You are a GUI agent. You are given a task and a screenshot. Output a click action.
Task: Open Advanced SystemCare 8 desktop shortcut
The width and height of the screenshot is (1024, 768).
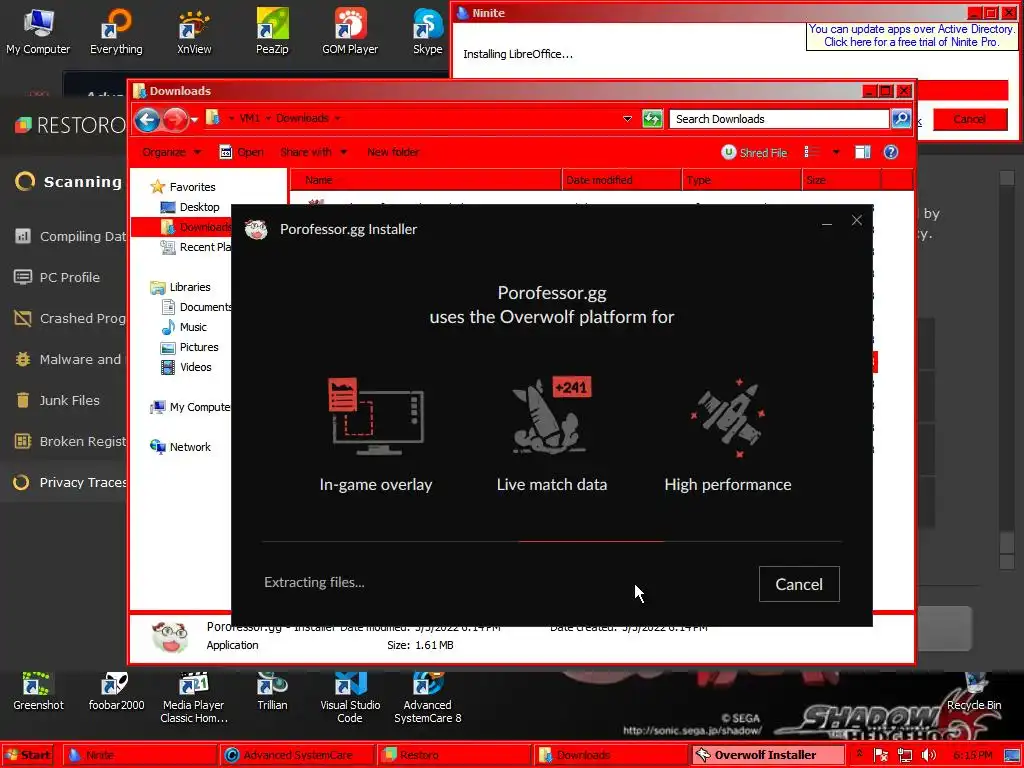428,699
